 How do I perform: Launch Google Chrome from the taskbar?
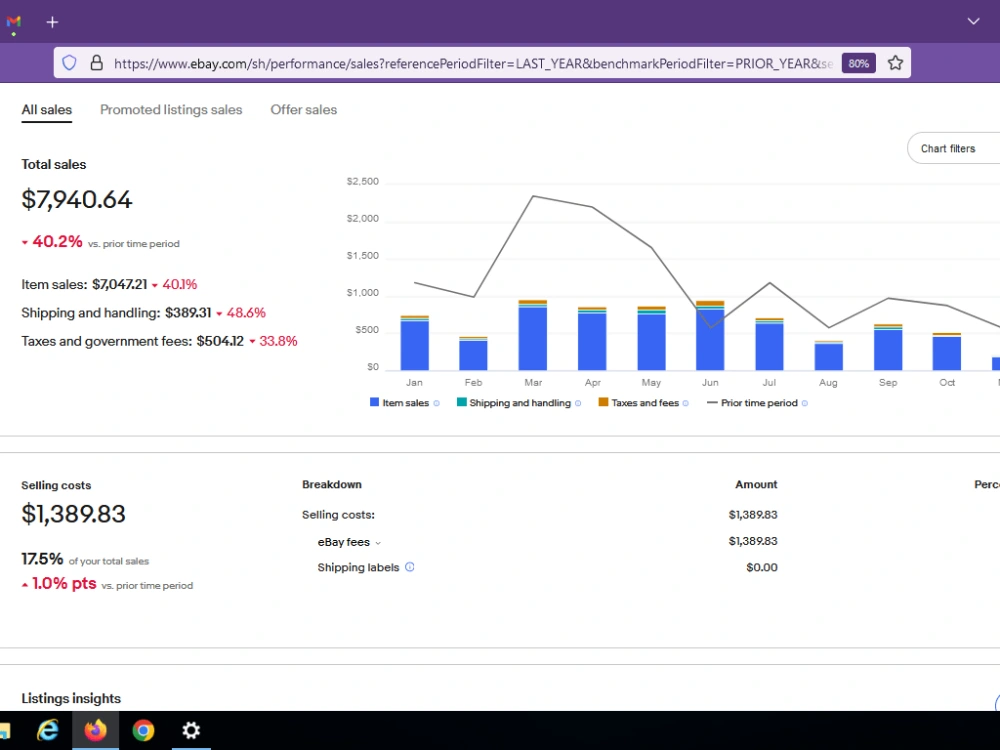tap(143, 730)
